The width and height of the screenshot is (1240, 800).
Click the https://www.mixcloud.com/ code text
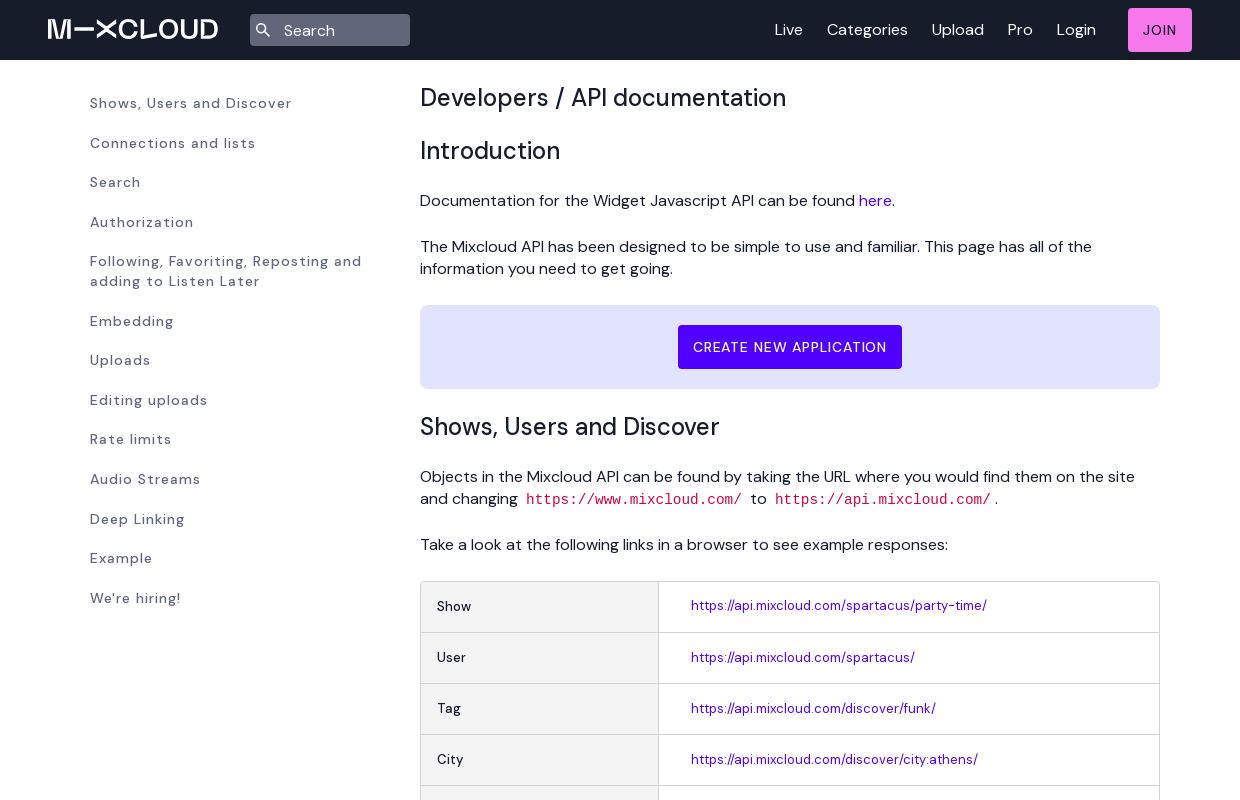pos(634,500)
